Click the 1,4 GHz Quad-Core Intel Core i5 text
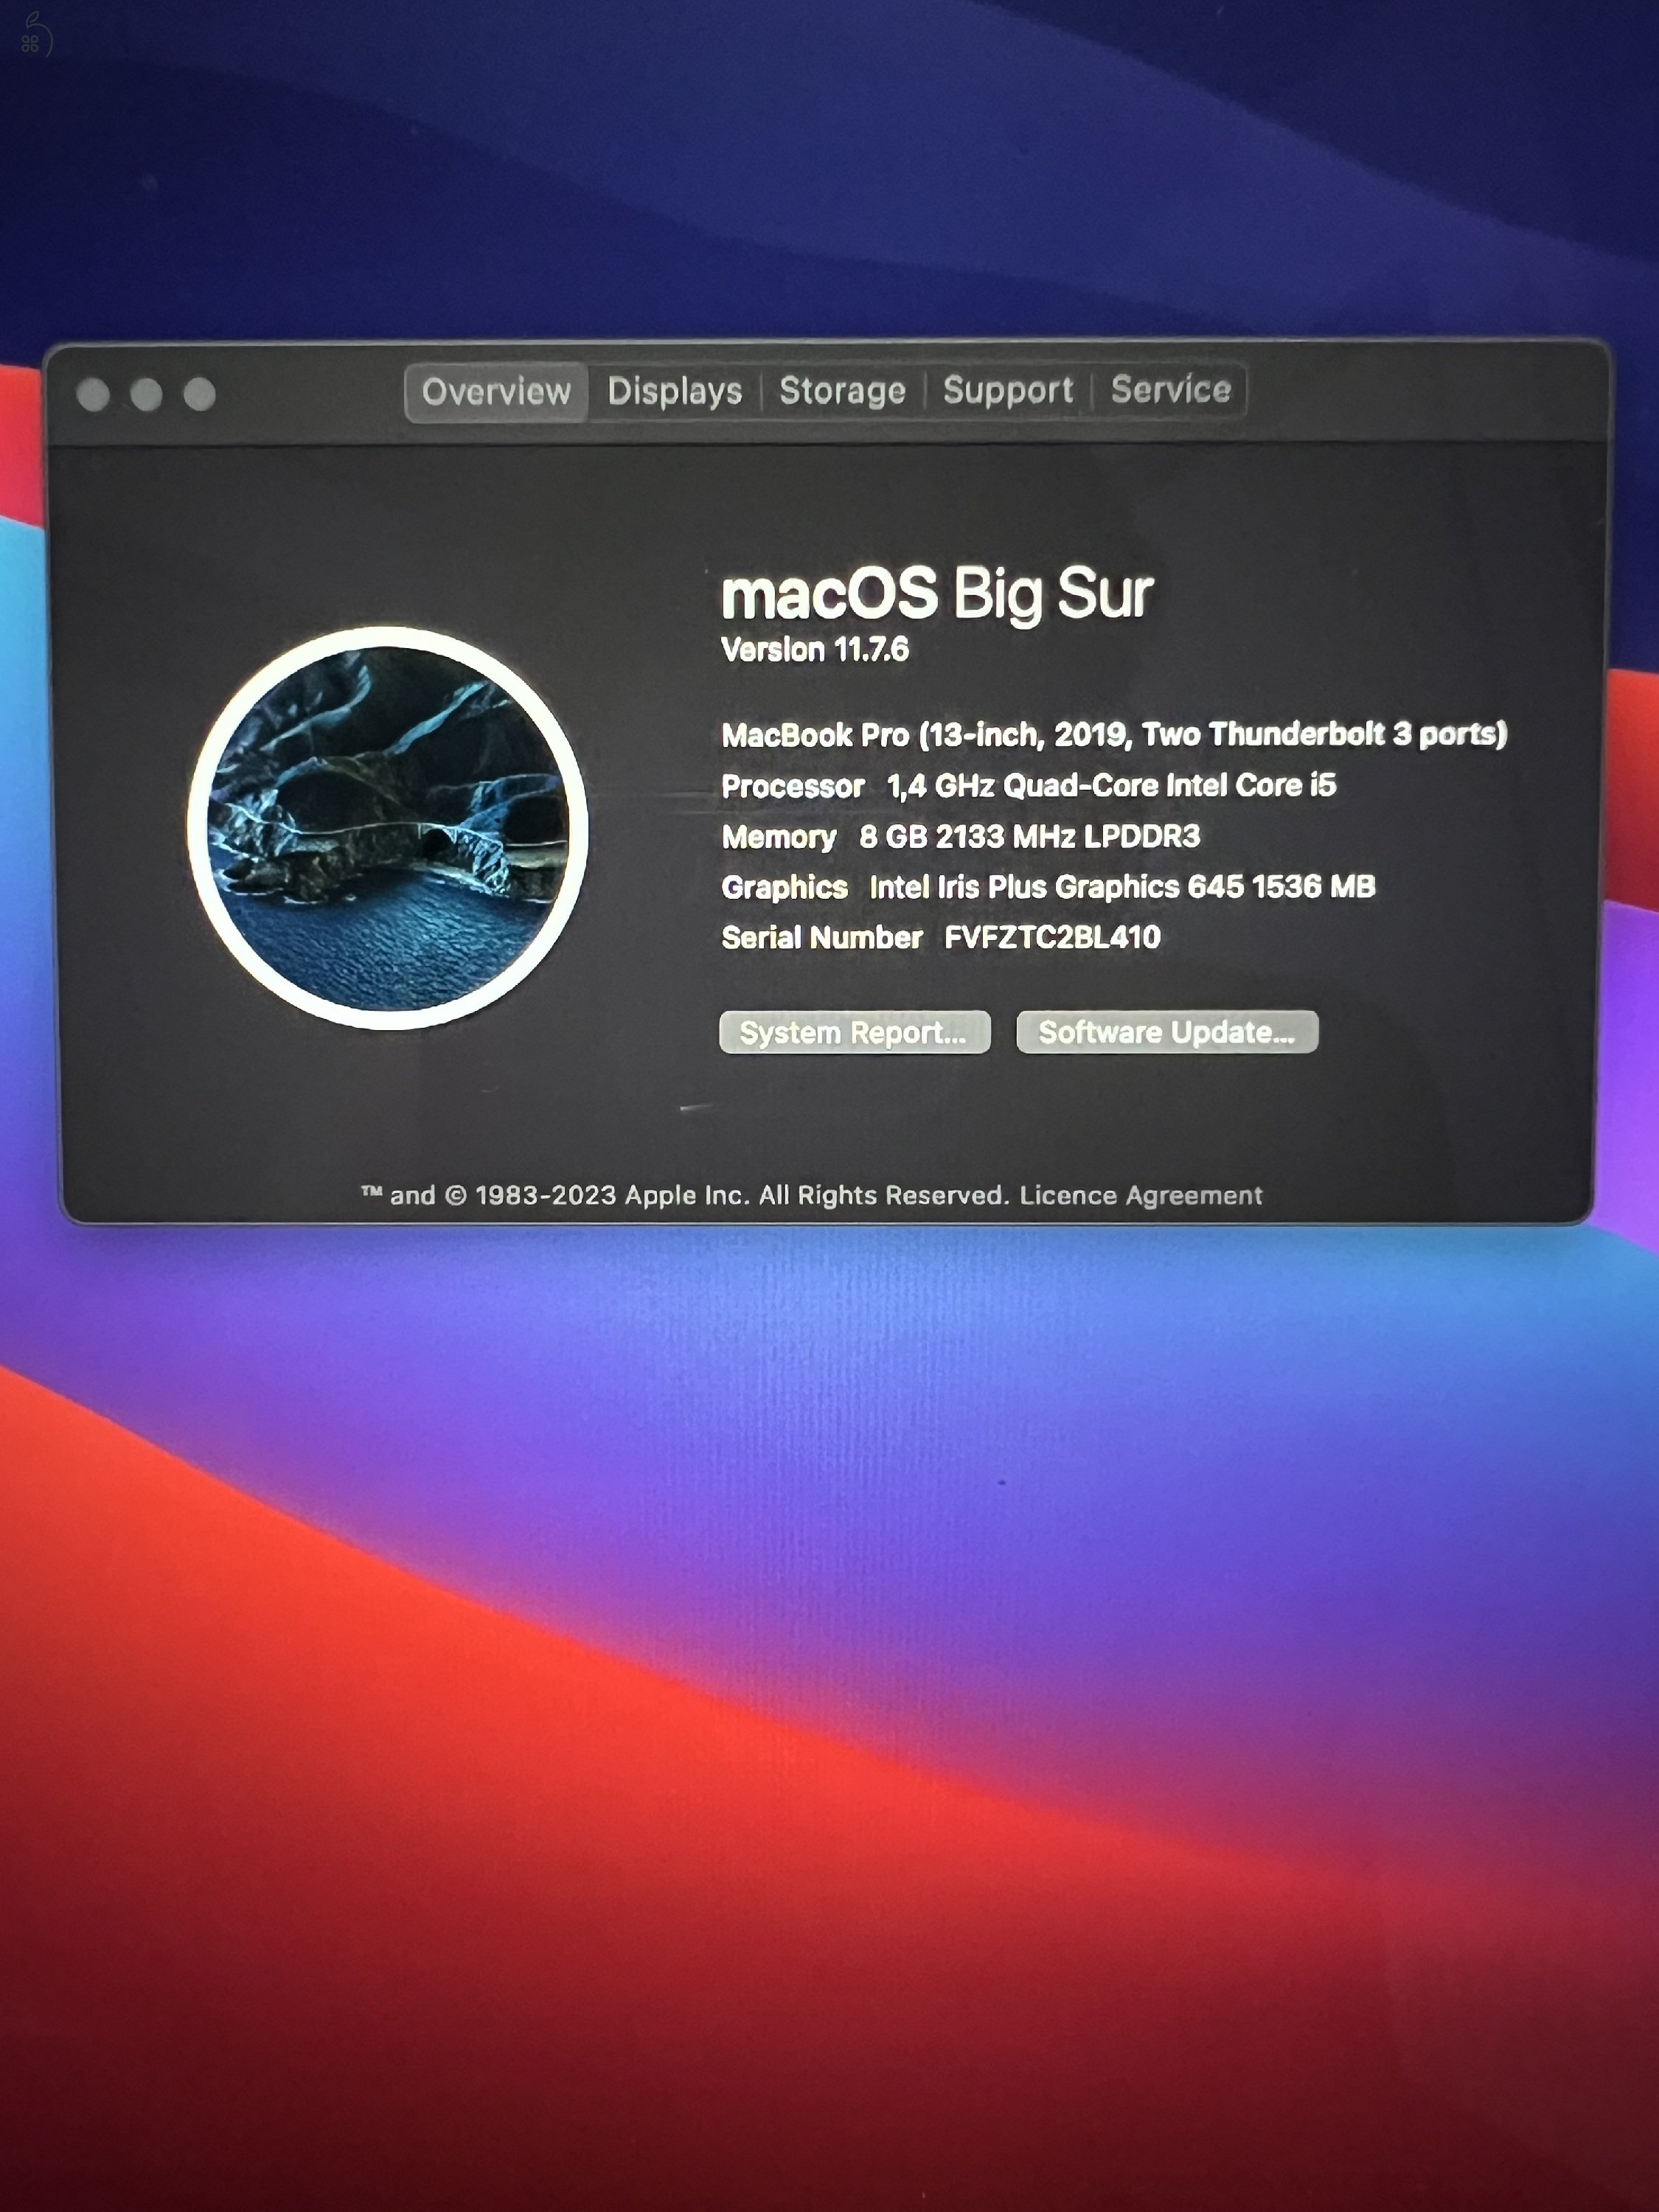 (1111, 786)
